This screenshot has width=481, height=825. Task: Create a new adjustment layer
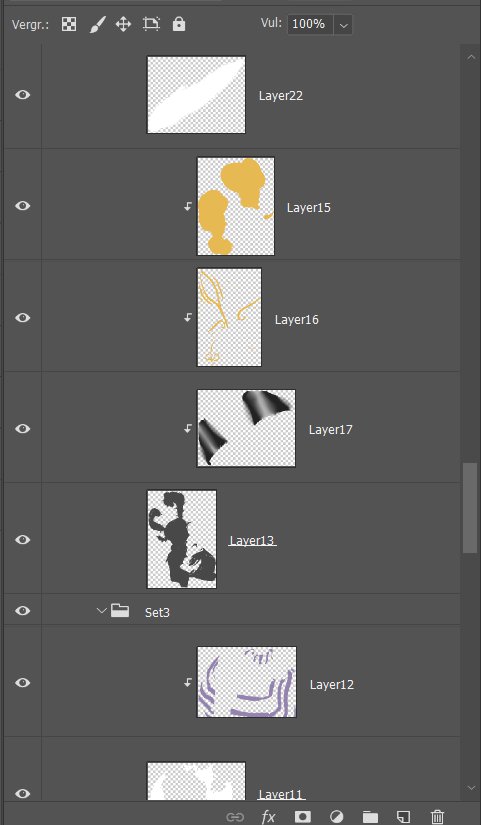pyautogui.click(x=336, y=817)
